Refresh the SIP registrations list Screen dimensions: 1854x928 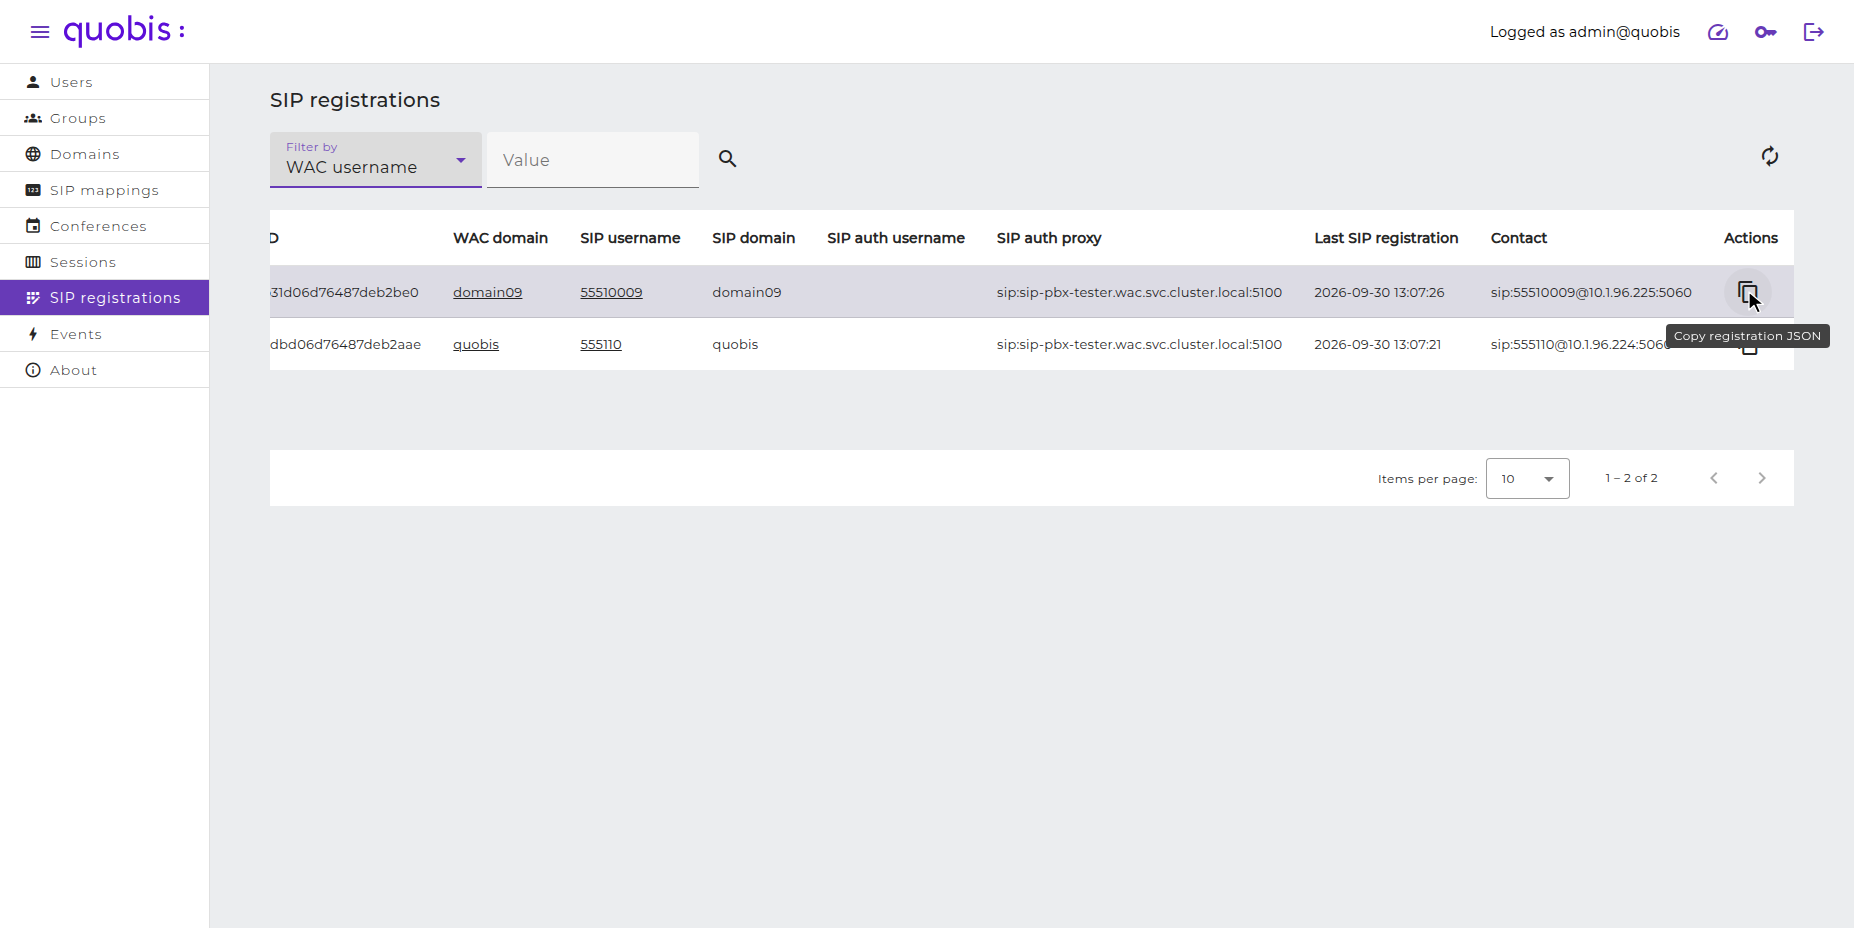point(1770,156)
